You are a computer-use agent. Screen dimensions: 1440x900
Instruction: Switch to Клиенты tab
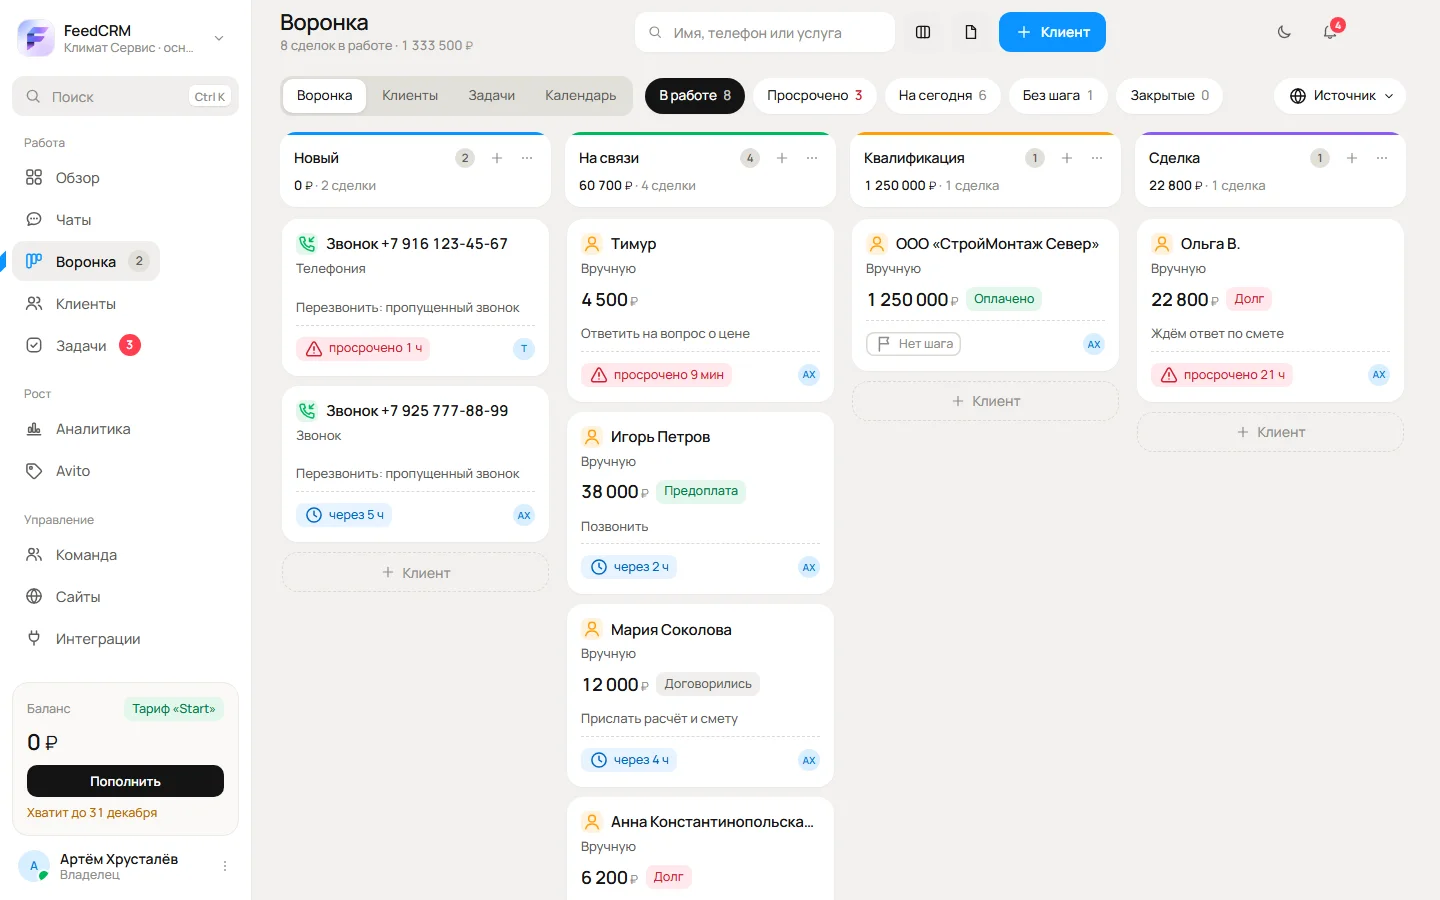click(x=410, y=96)
